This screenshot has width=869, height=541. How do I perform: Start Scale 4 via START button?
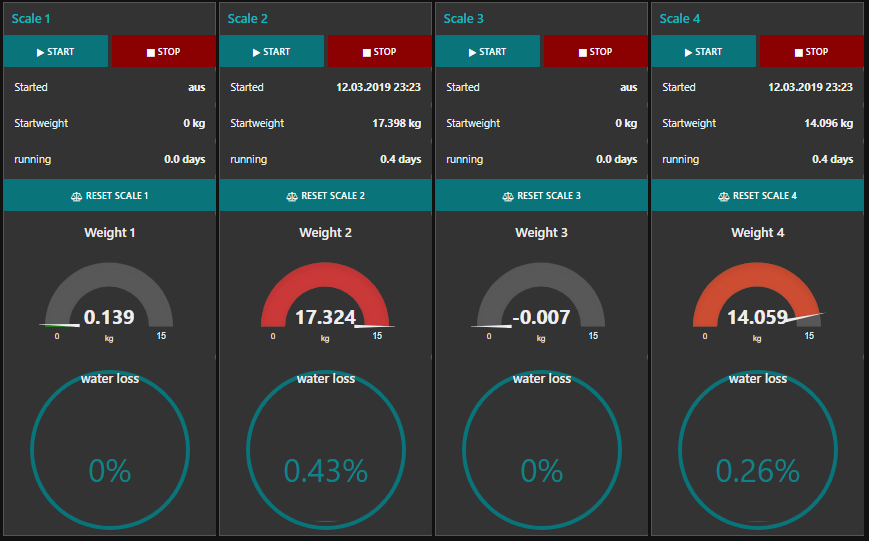tap(704, 52)
